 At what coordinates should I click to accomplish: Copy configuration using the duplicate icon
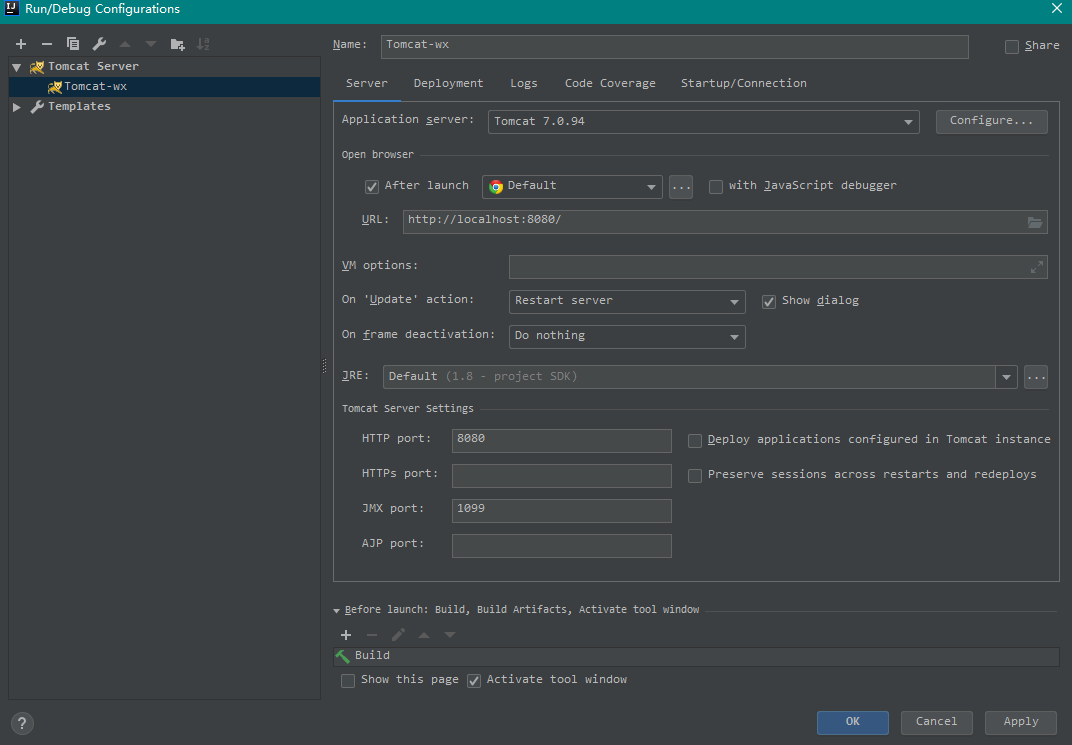pos(72,44)
